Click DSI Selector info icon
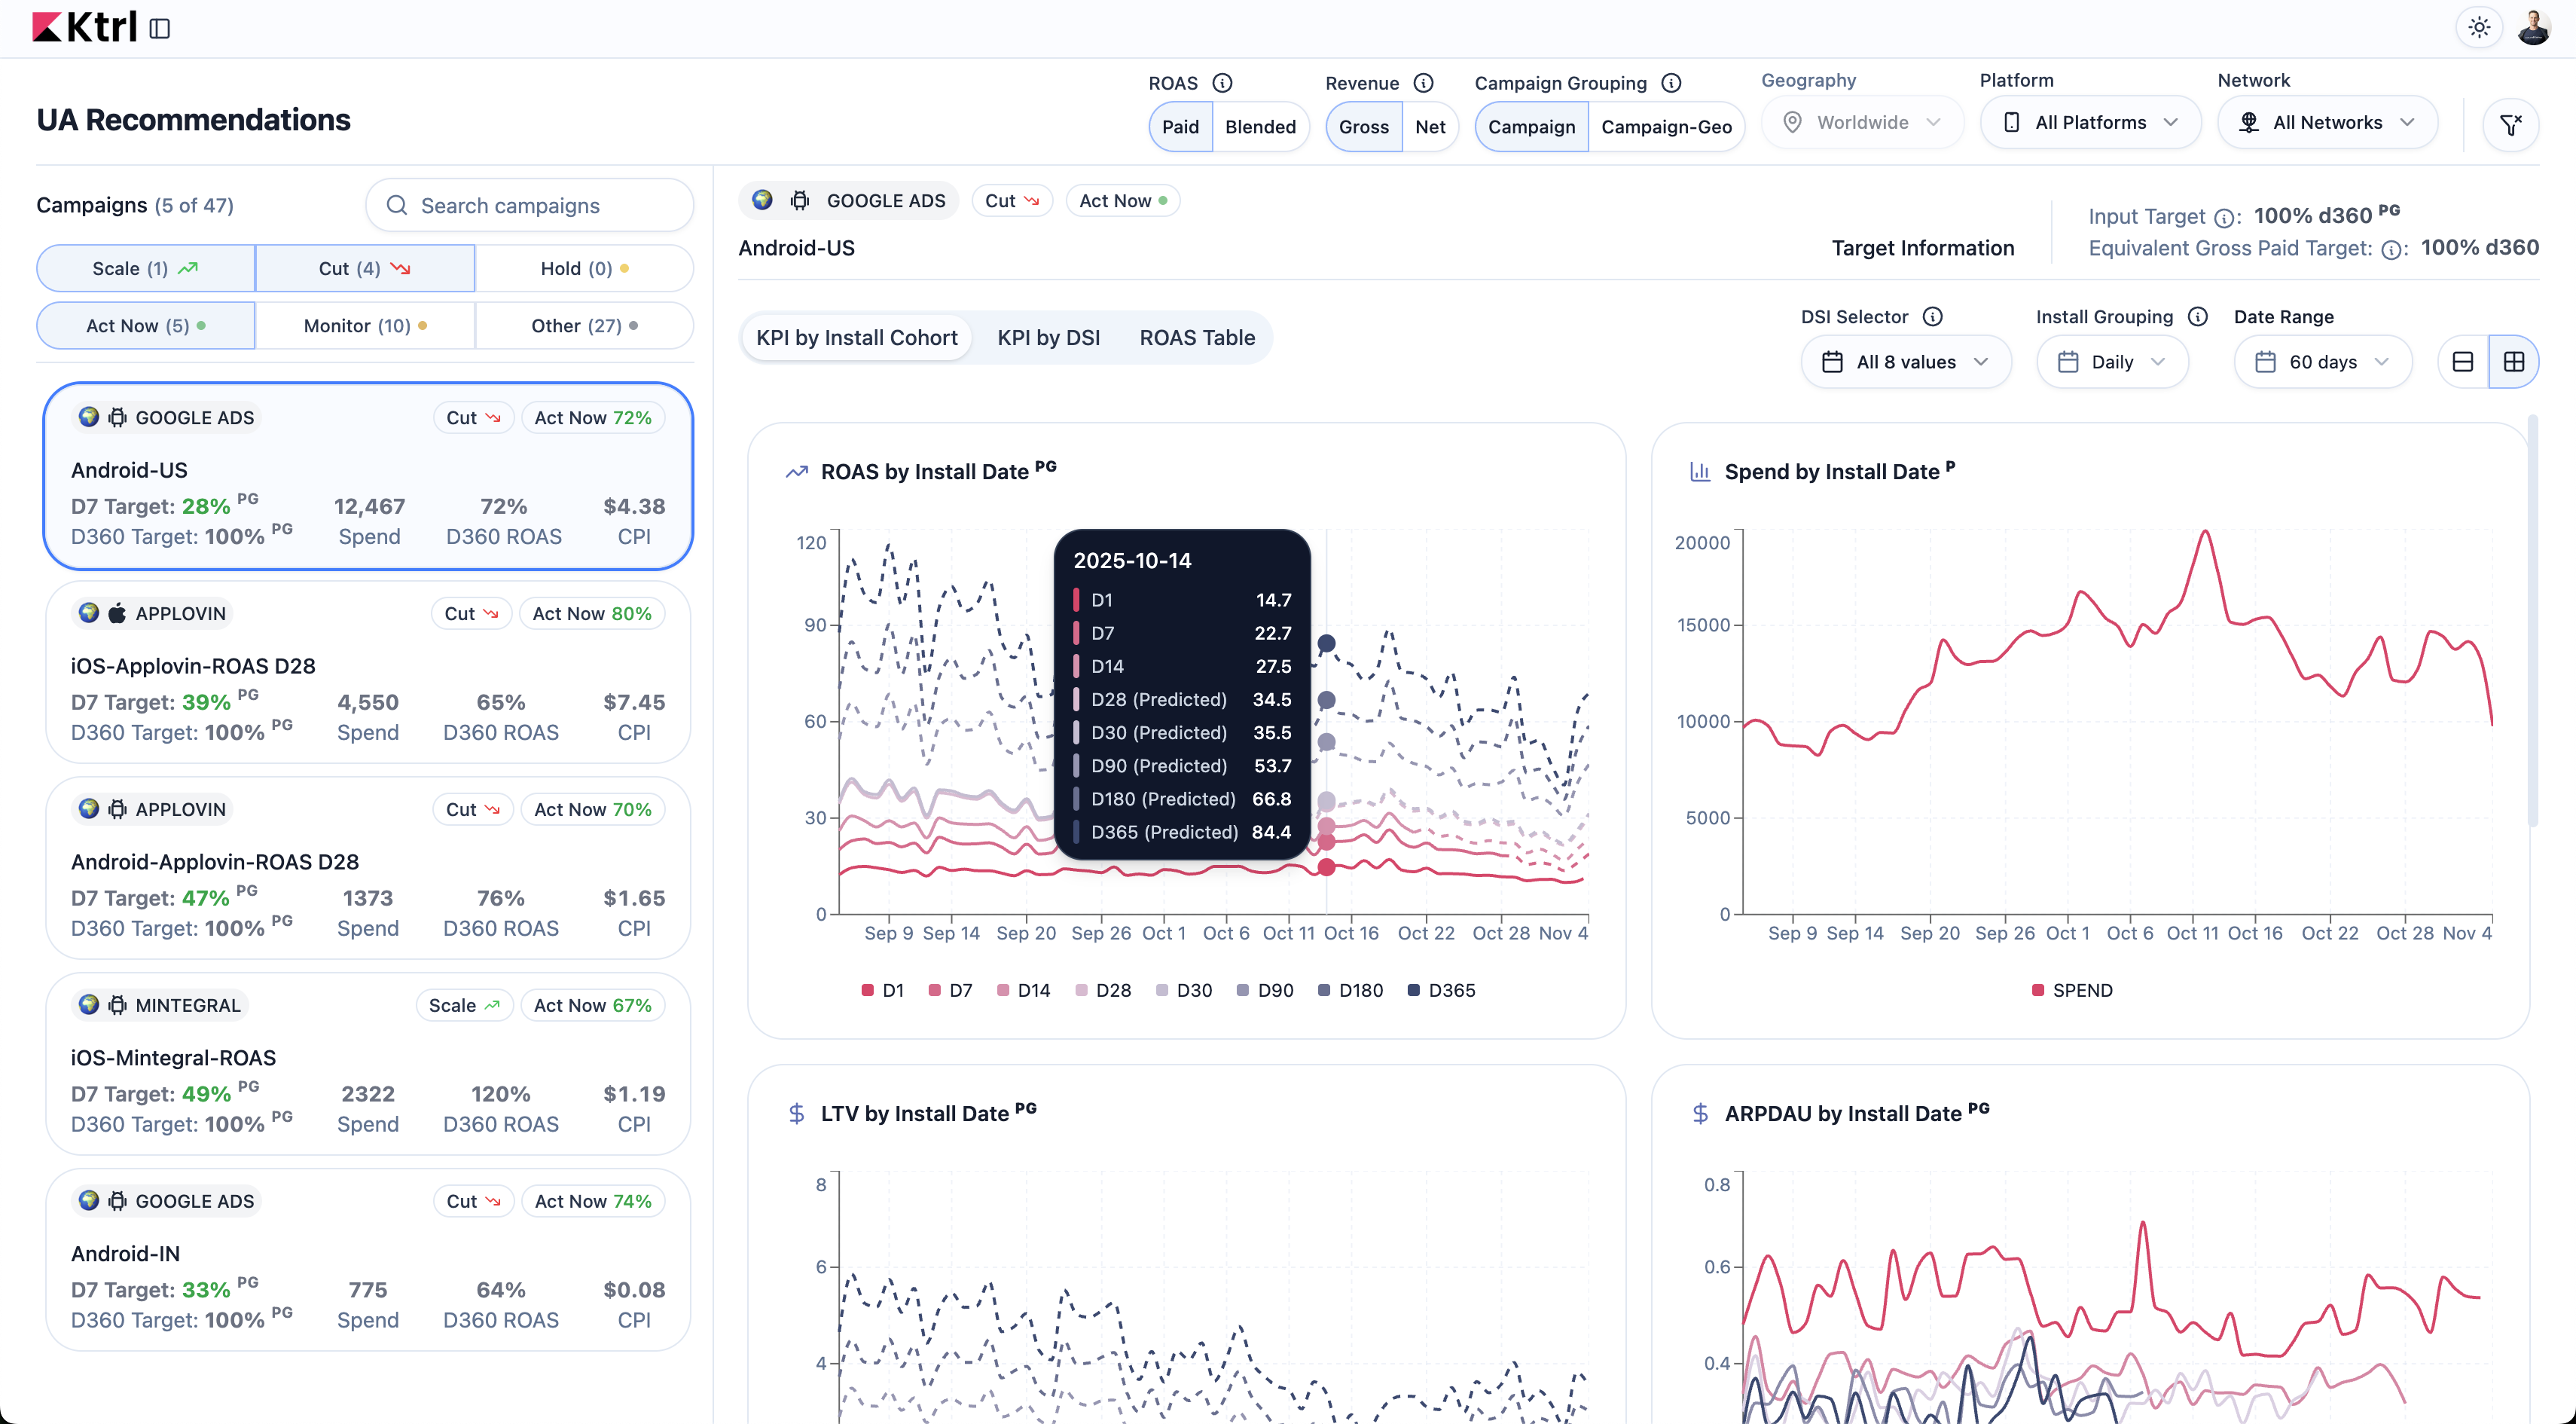This screenshot has height=1424, width=2576. coord(1933,317)
